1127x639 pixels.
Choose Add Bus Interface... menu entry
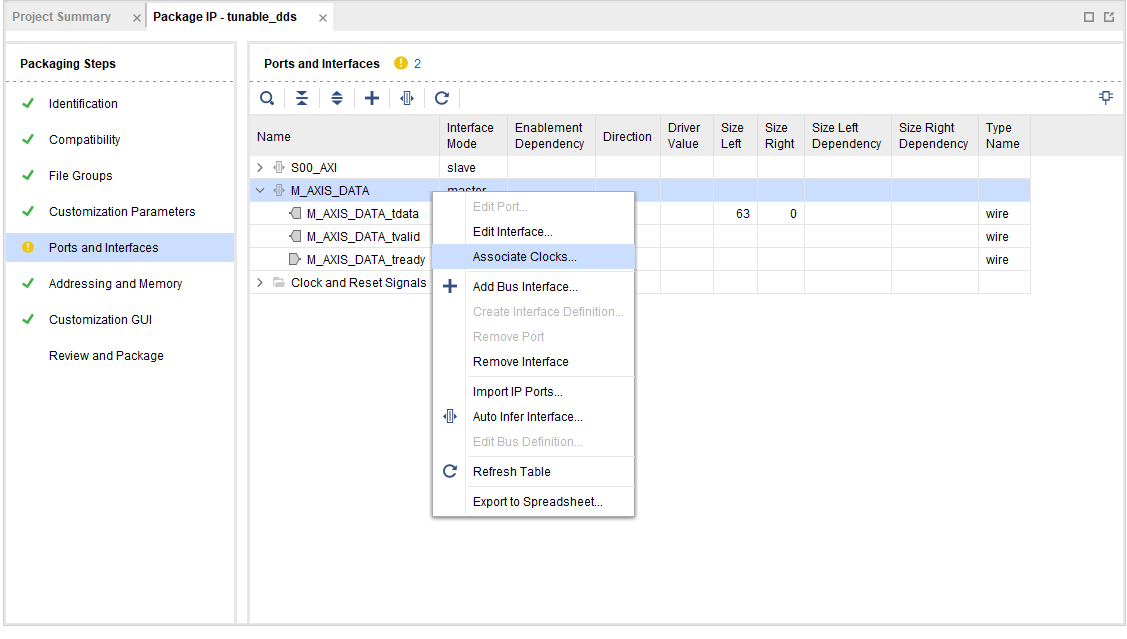click(x=533, y=287)
